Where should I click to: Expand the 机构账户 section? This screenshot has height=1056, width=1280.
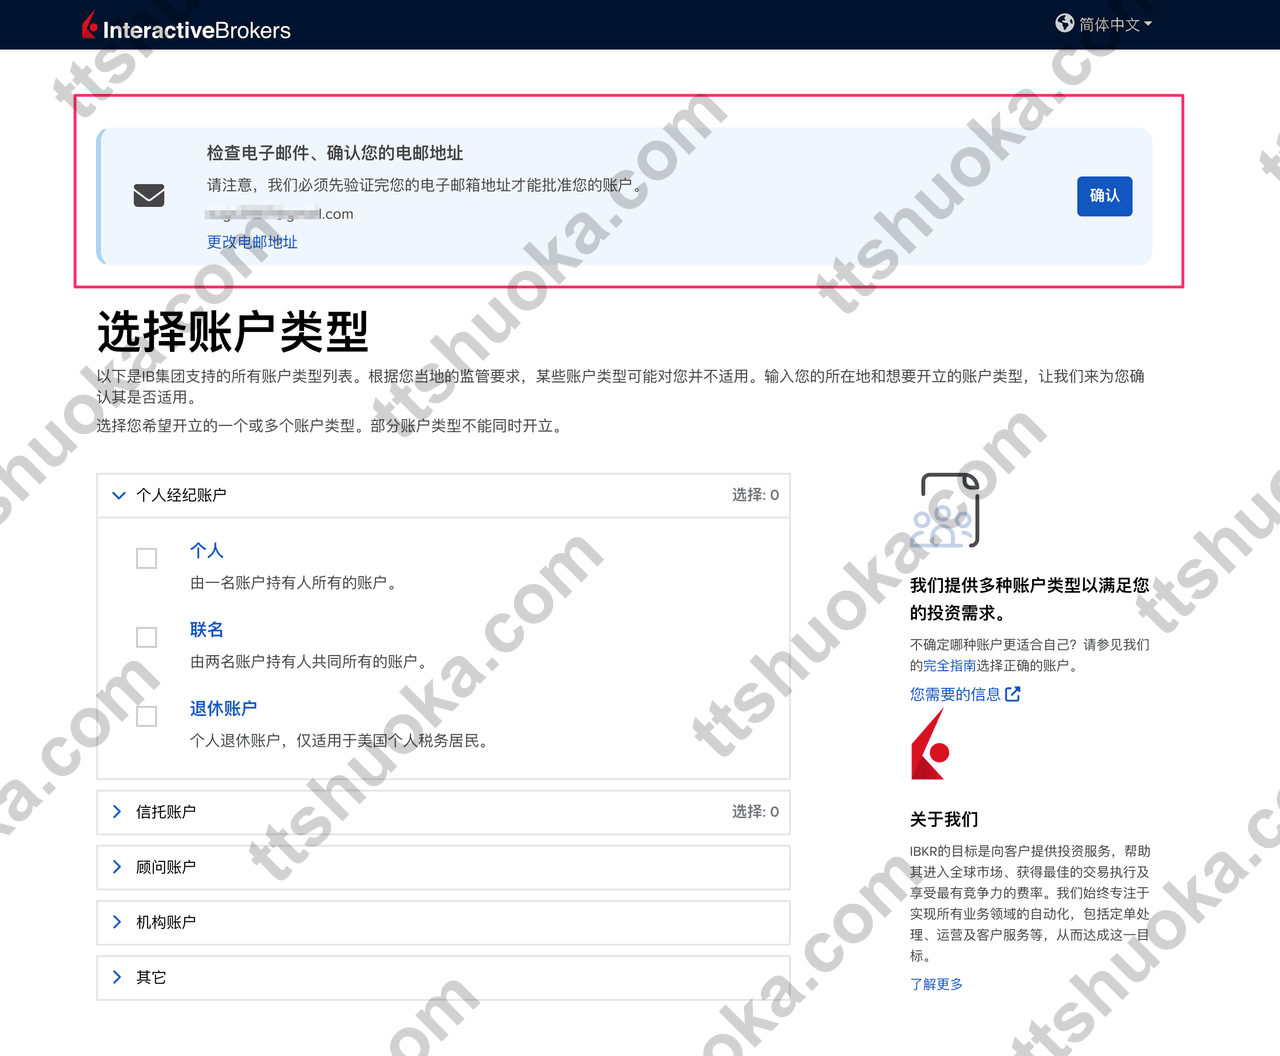pos(443,922)
